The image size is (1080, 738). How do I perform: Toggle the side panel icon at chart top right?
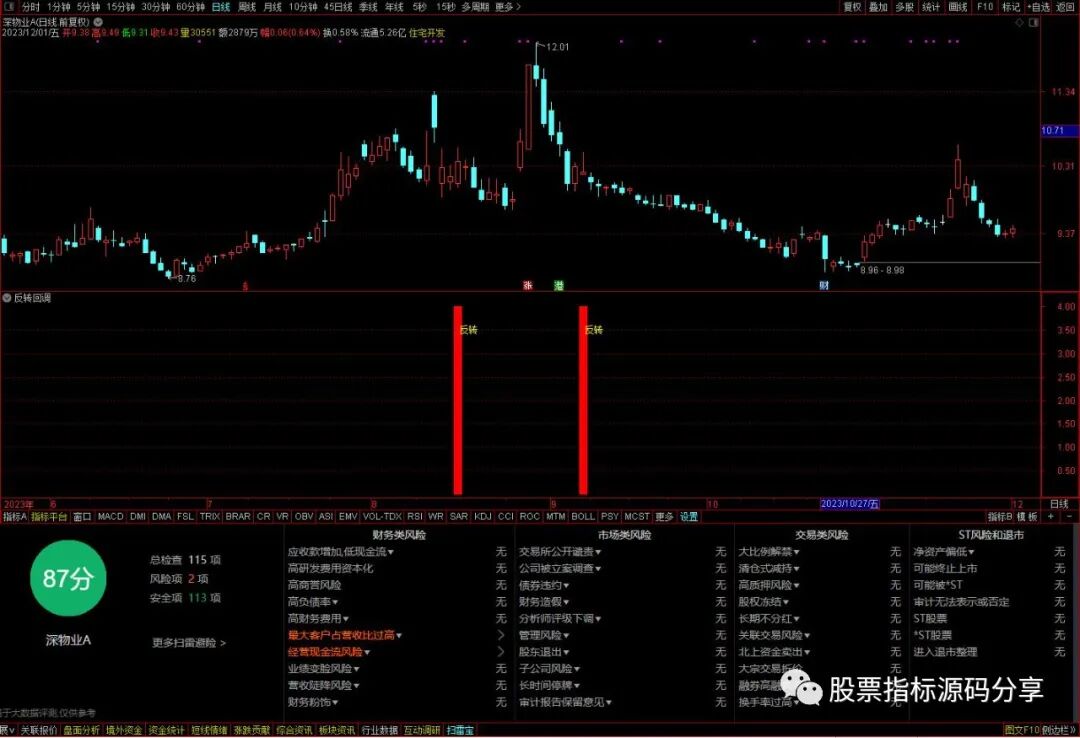[x=1033, y=23]
